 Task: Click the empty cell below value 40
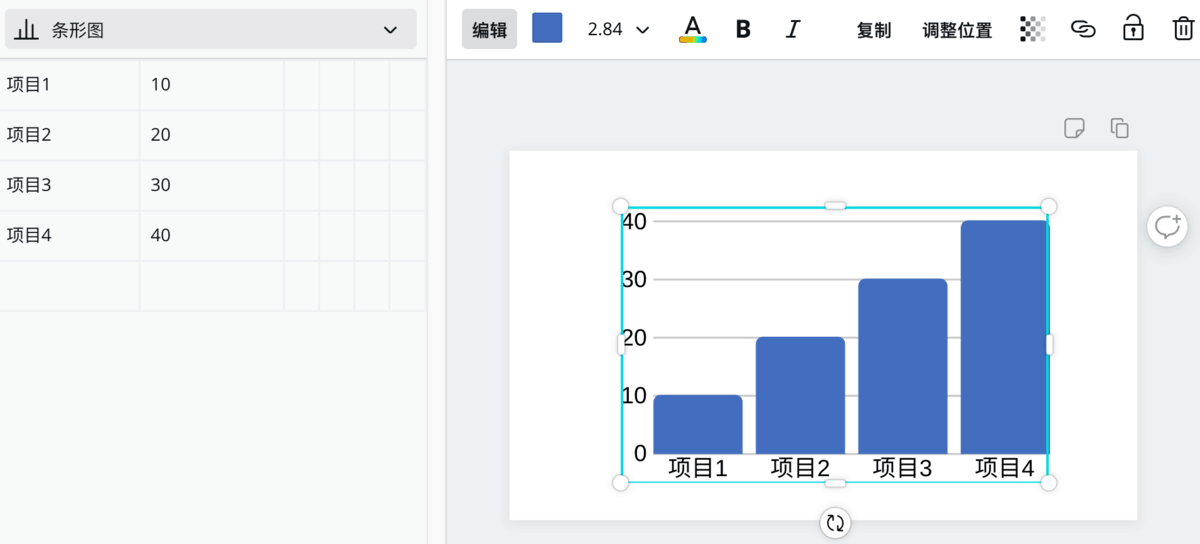pos(212,286)
